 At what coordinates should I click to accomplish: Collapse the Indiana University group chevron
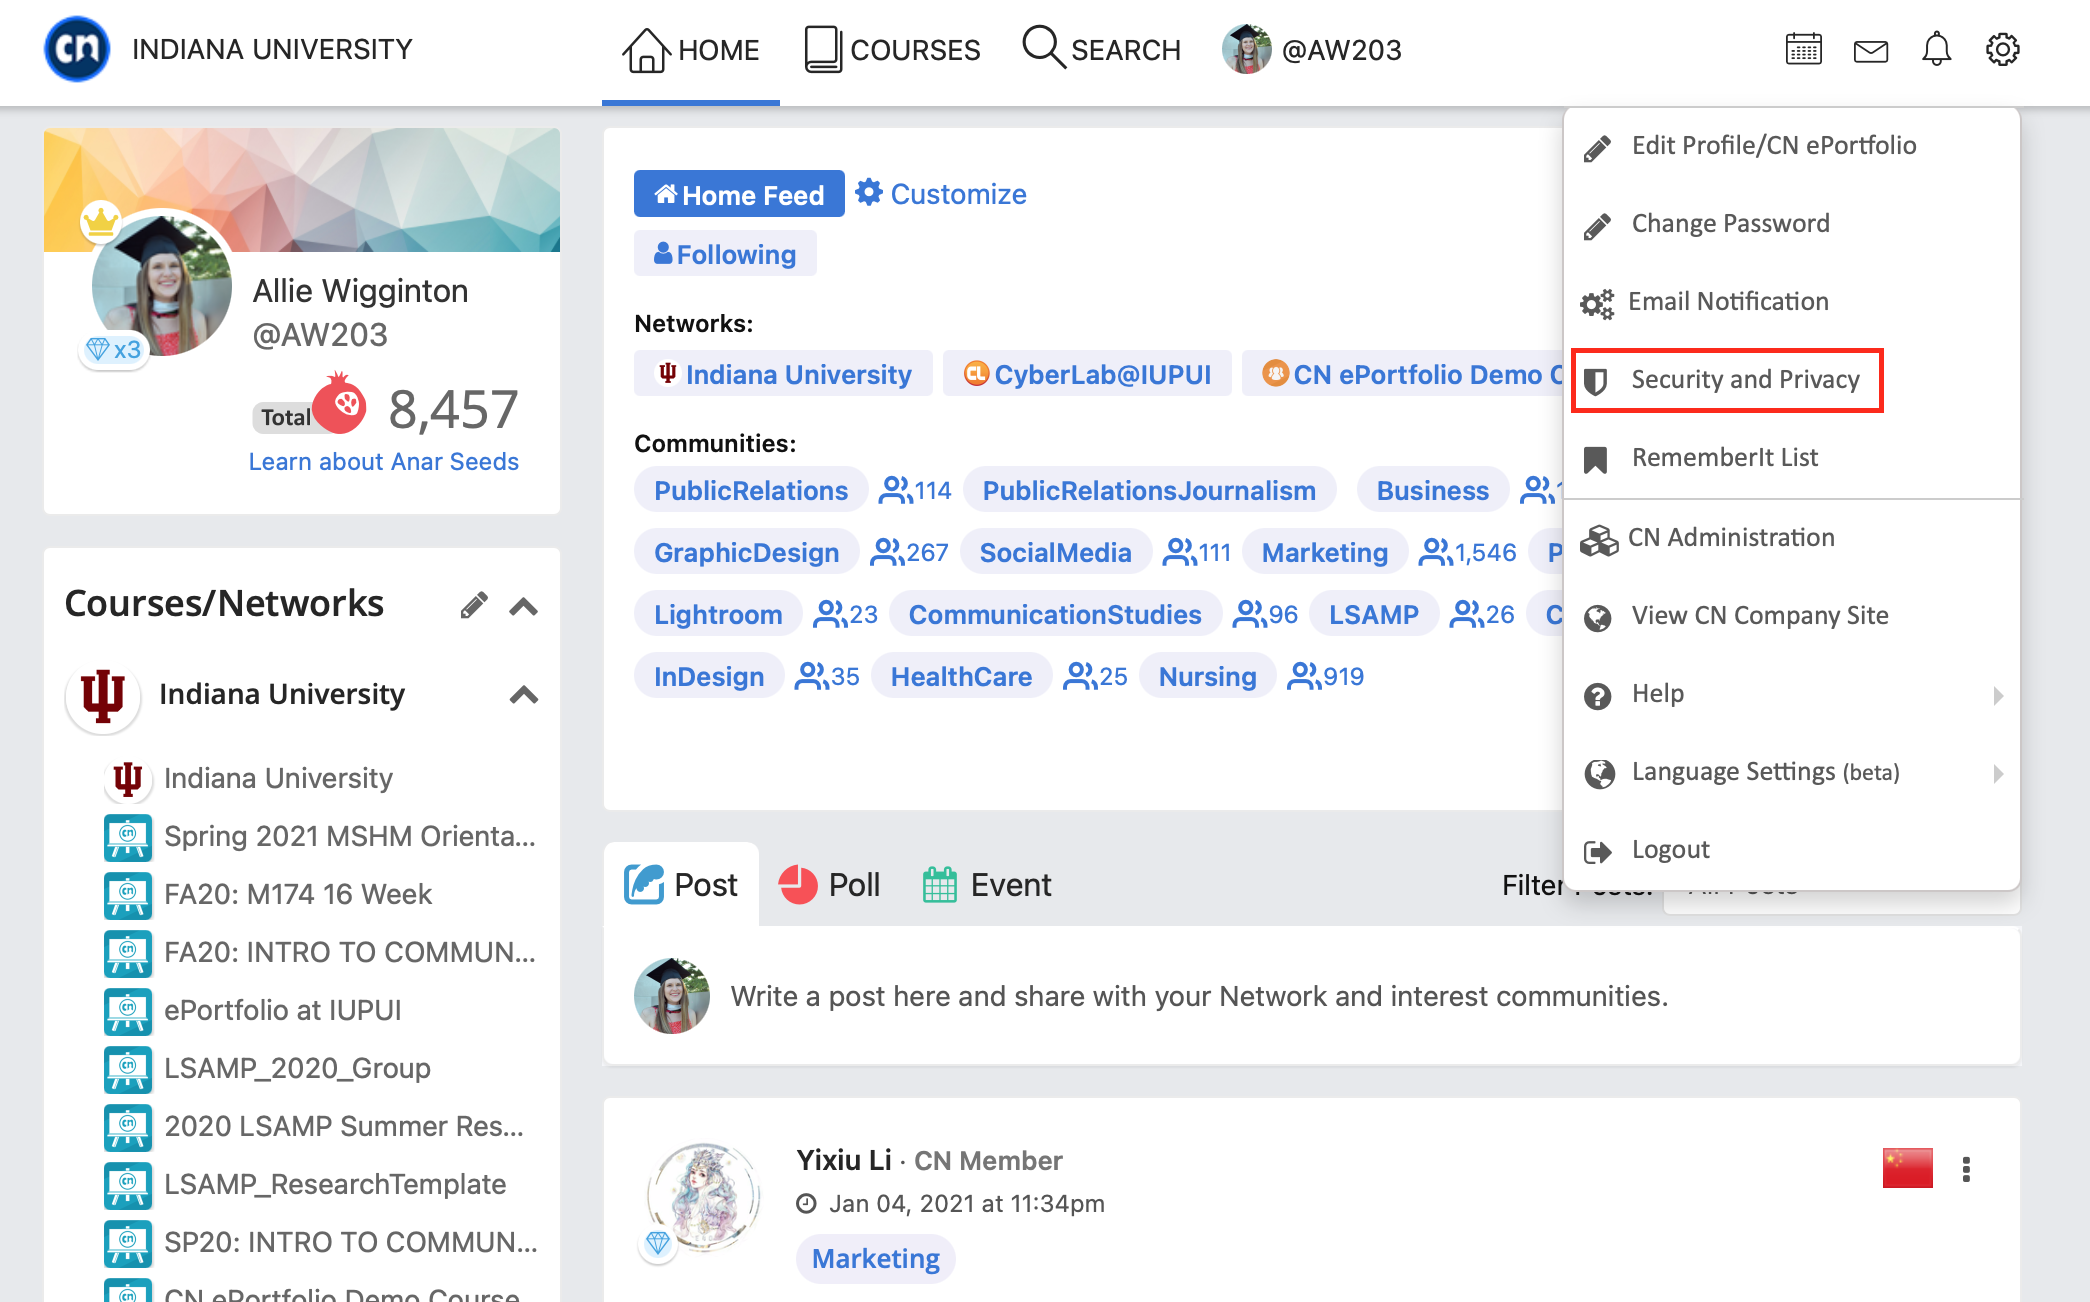pyautogui.click(x=524, y=694)
